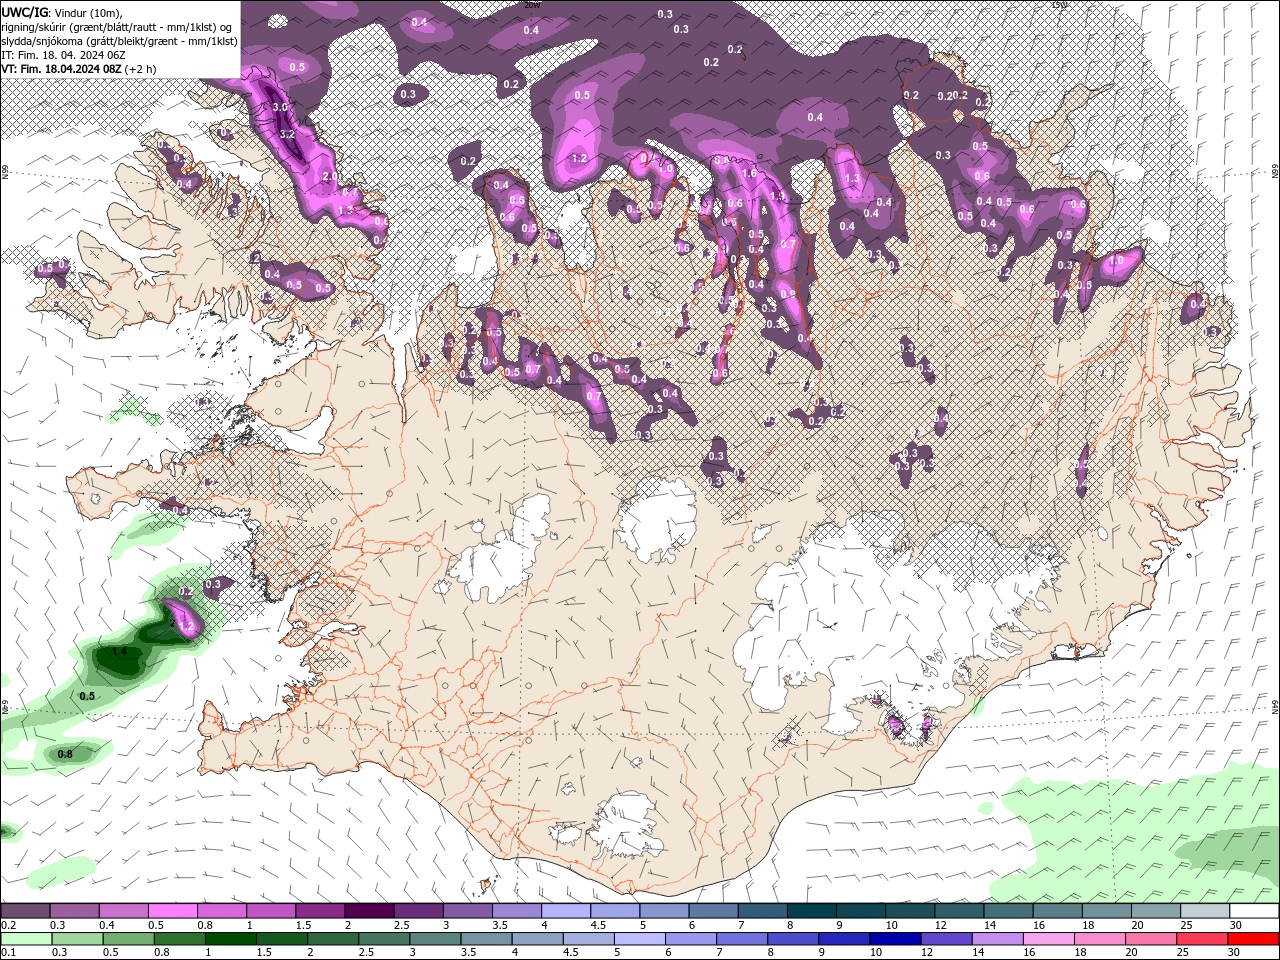Image resolution: width=1280 pixels, height=960 pixels.
Task: Choose the darkest green 1–1.5 swatch, bottom legend row
Action: tap(230, 939)
